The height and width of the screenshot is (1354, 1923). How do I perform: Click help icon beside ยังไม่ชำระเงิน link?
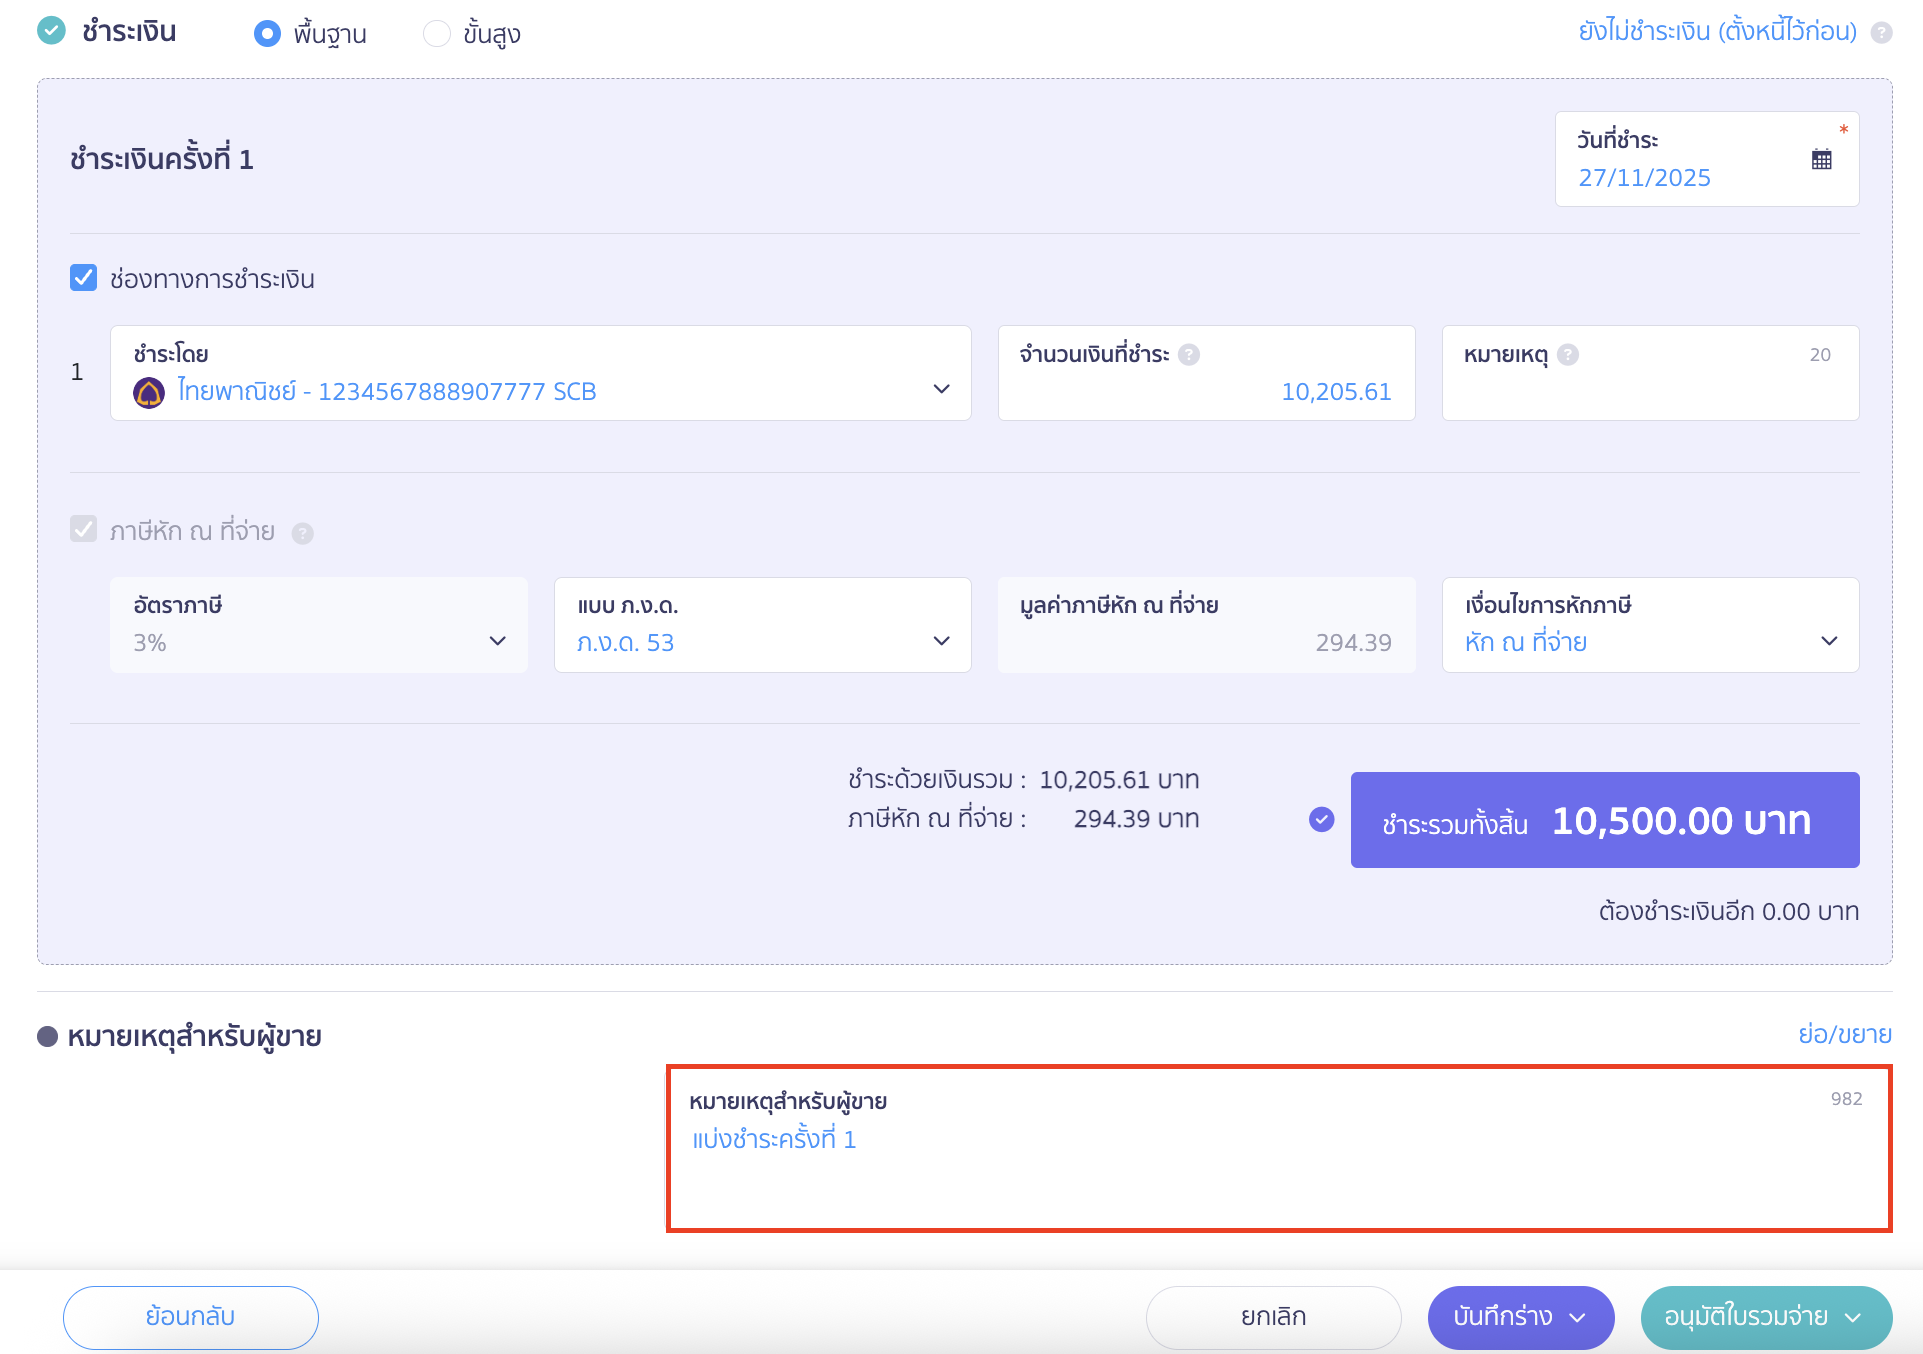(x=1882, y=33)
